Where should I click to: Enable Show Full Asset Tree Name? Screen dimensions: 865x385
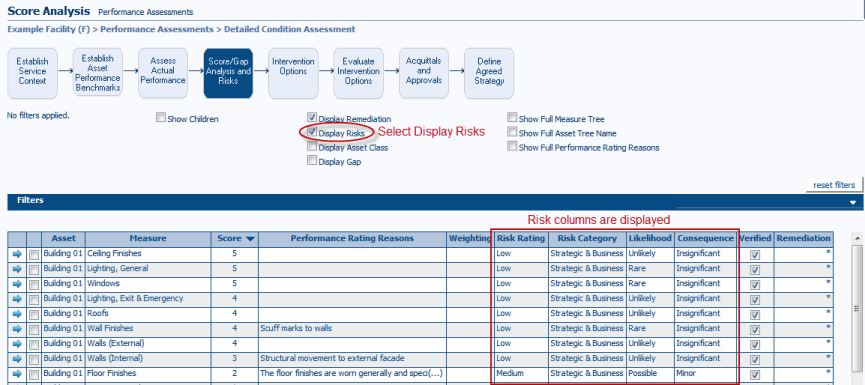[512, 132]
